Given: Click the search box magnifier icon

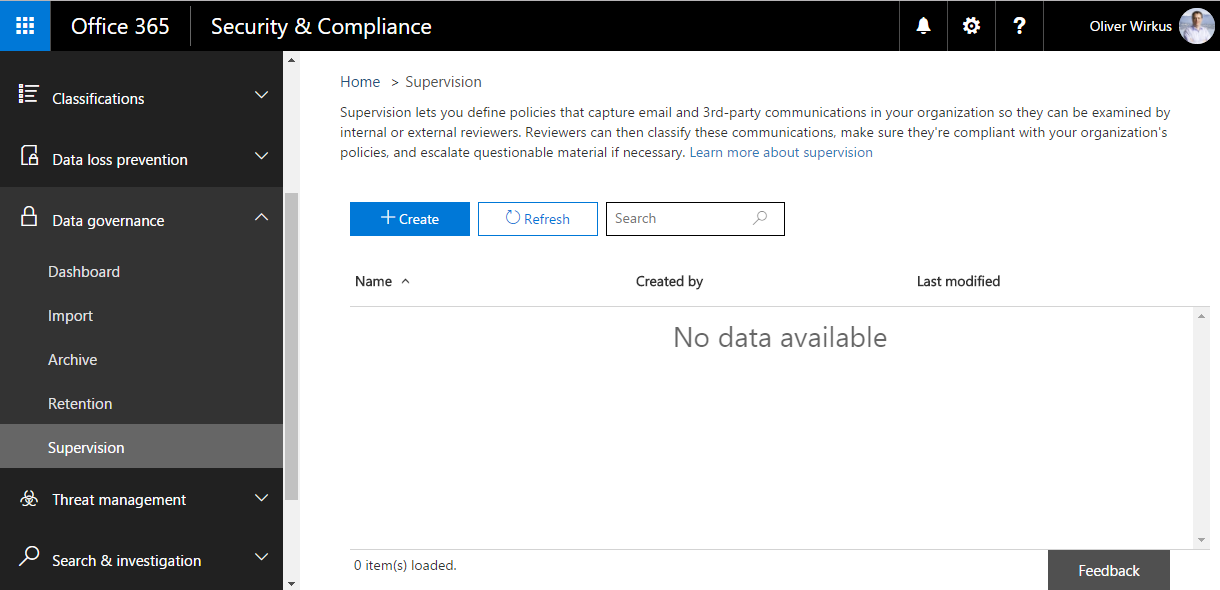Looking at the screenshot, I should coord(760,218).
